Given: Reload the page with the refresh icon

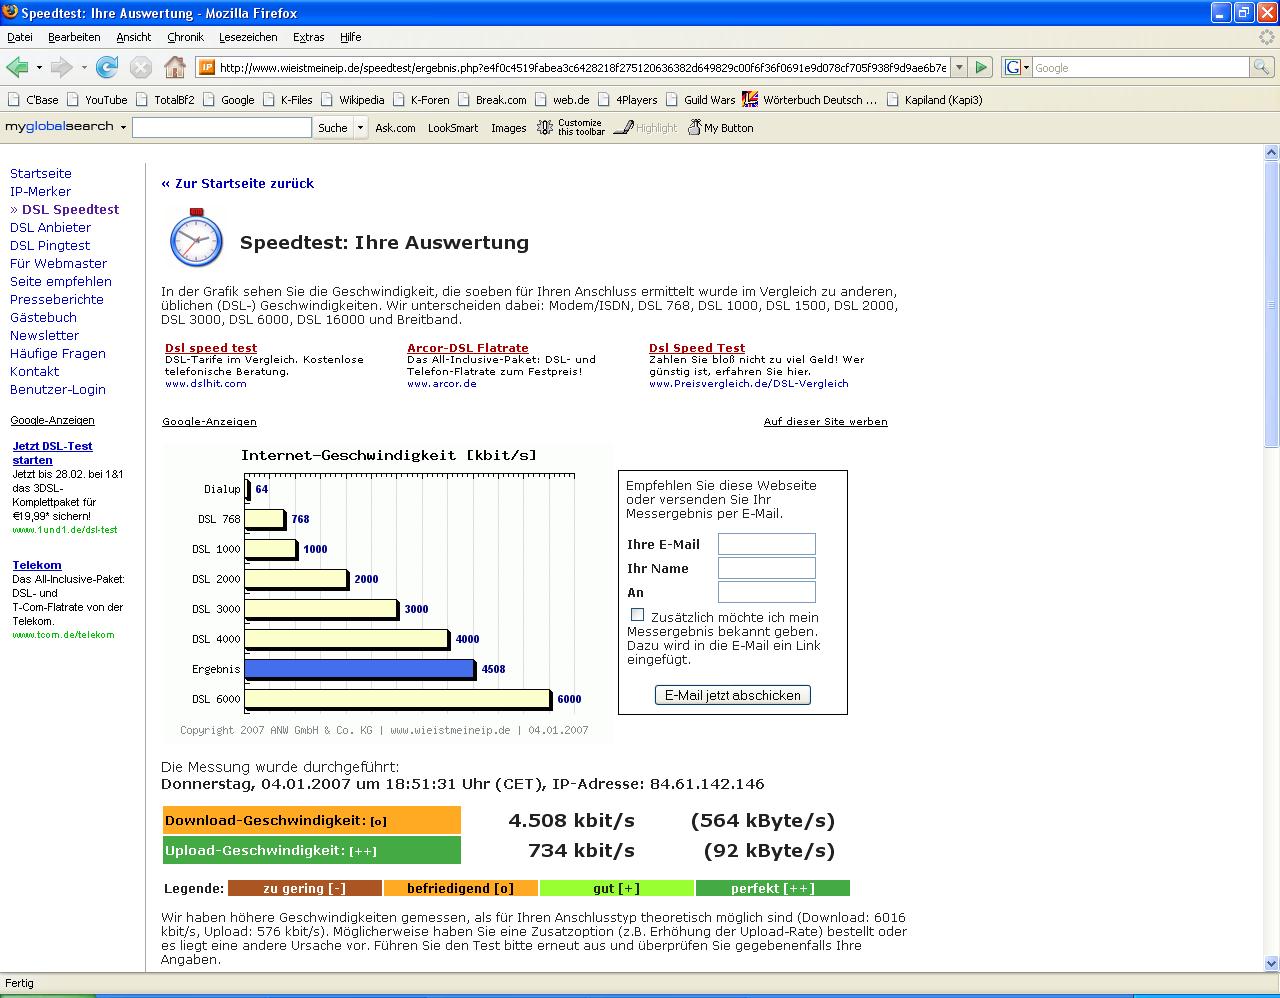Looking at the screenshot, I should click(x=107, y=67).
